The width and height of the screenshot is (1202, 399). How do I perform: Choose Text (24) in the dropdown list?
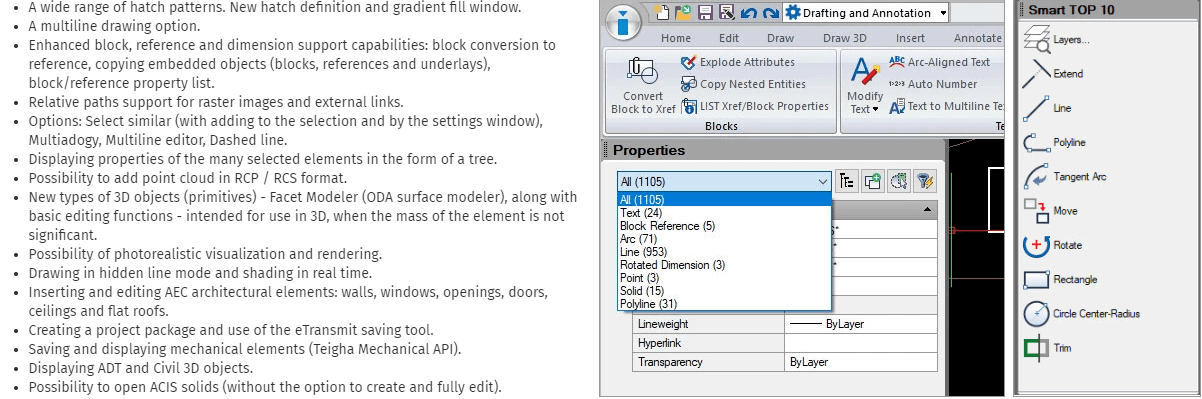[724, 213]
